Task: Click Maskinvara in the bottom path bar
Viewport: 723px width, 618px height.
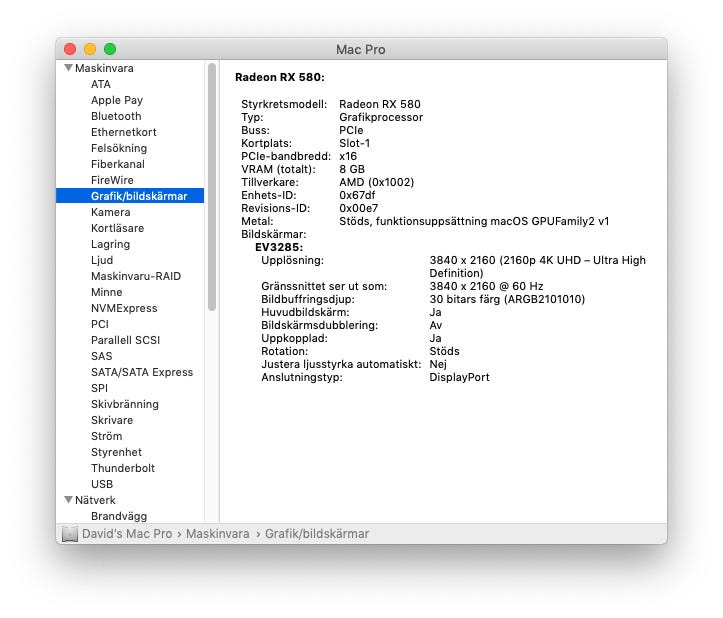Action: pos(217,534)
